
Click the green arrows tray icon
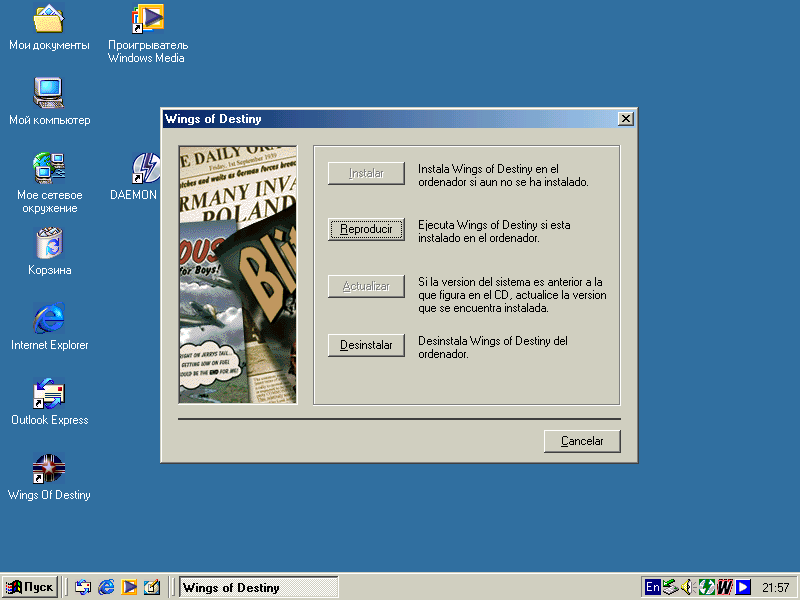[707, 587]
